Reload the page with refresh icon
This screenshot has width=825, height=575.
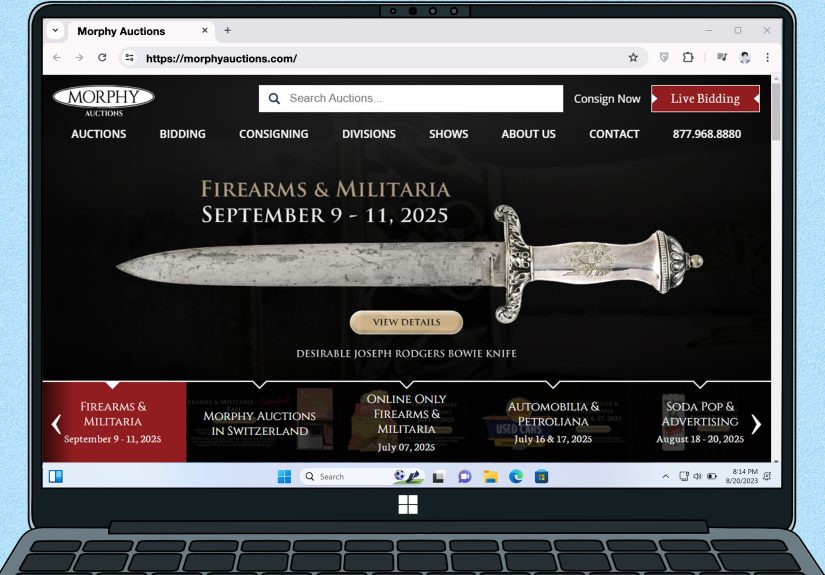[102, 57]
